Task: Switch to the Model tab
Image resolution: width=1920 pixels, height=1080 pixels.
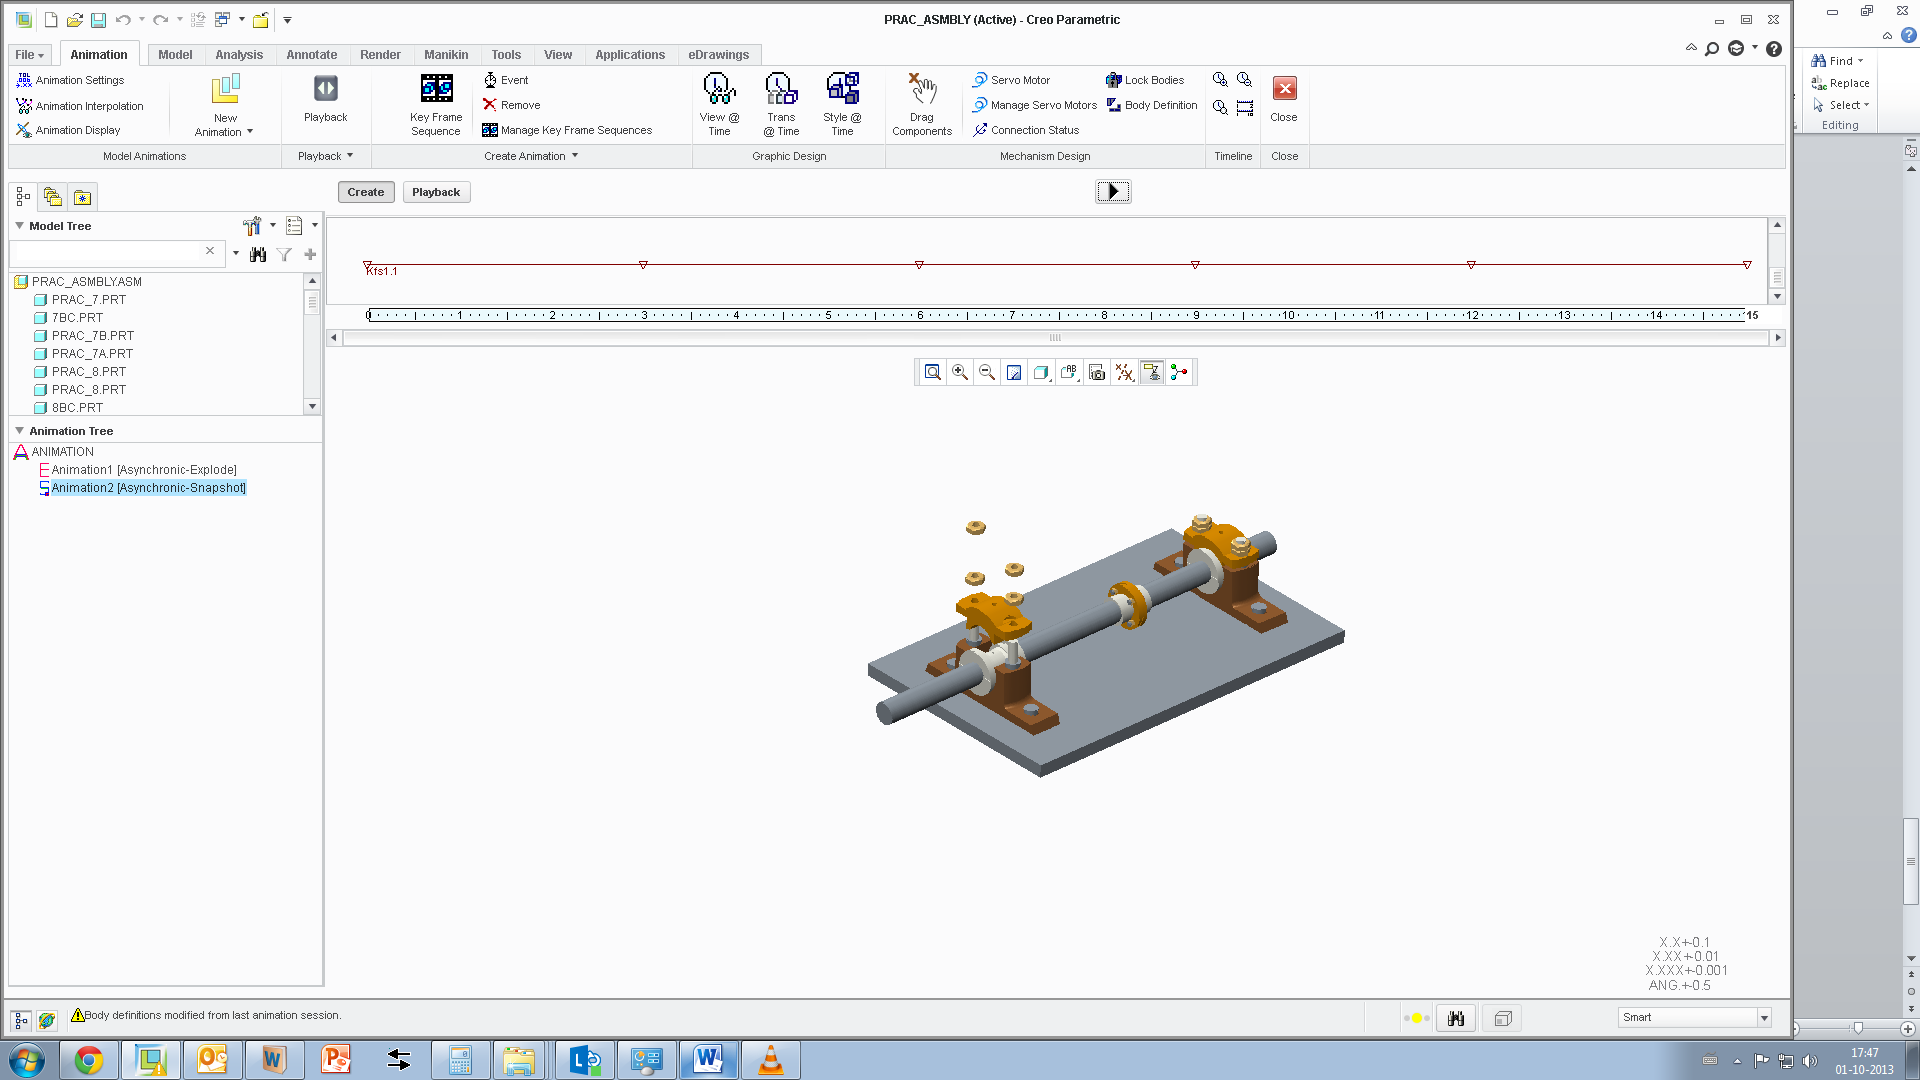Action: 175,55
